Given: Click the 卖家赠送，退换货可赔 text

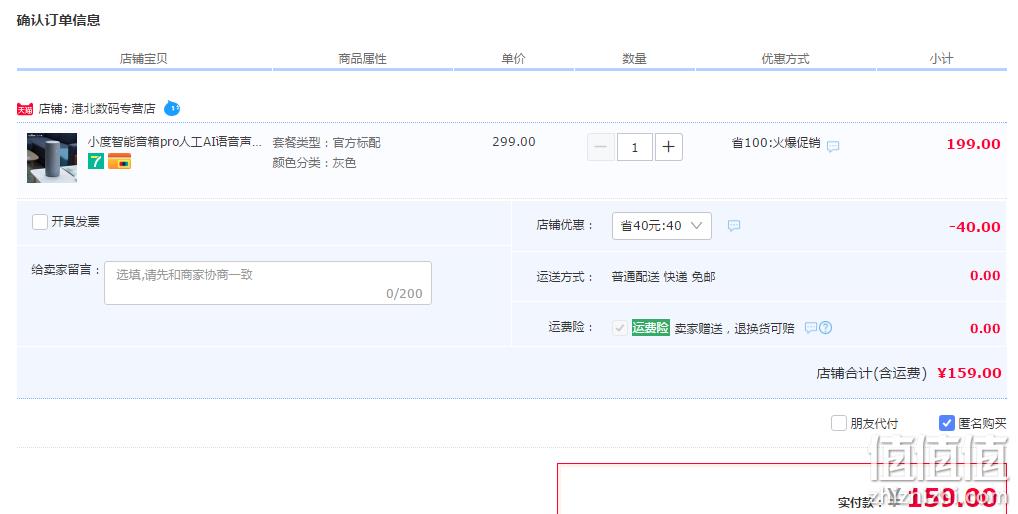Looking at the screenshot, I should pyautogui.click(x=734, y=328).
